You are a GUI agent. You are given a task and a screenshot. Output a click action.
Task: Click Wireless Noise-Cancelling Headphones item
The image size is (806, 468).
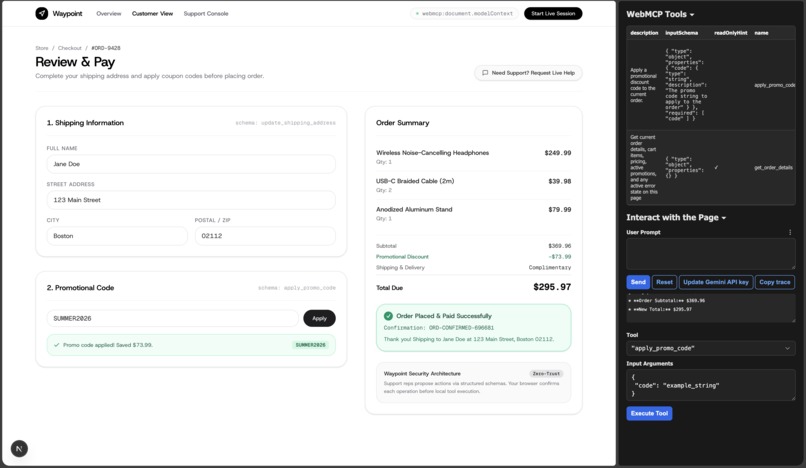(432, 153)
